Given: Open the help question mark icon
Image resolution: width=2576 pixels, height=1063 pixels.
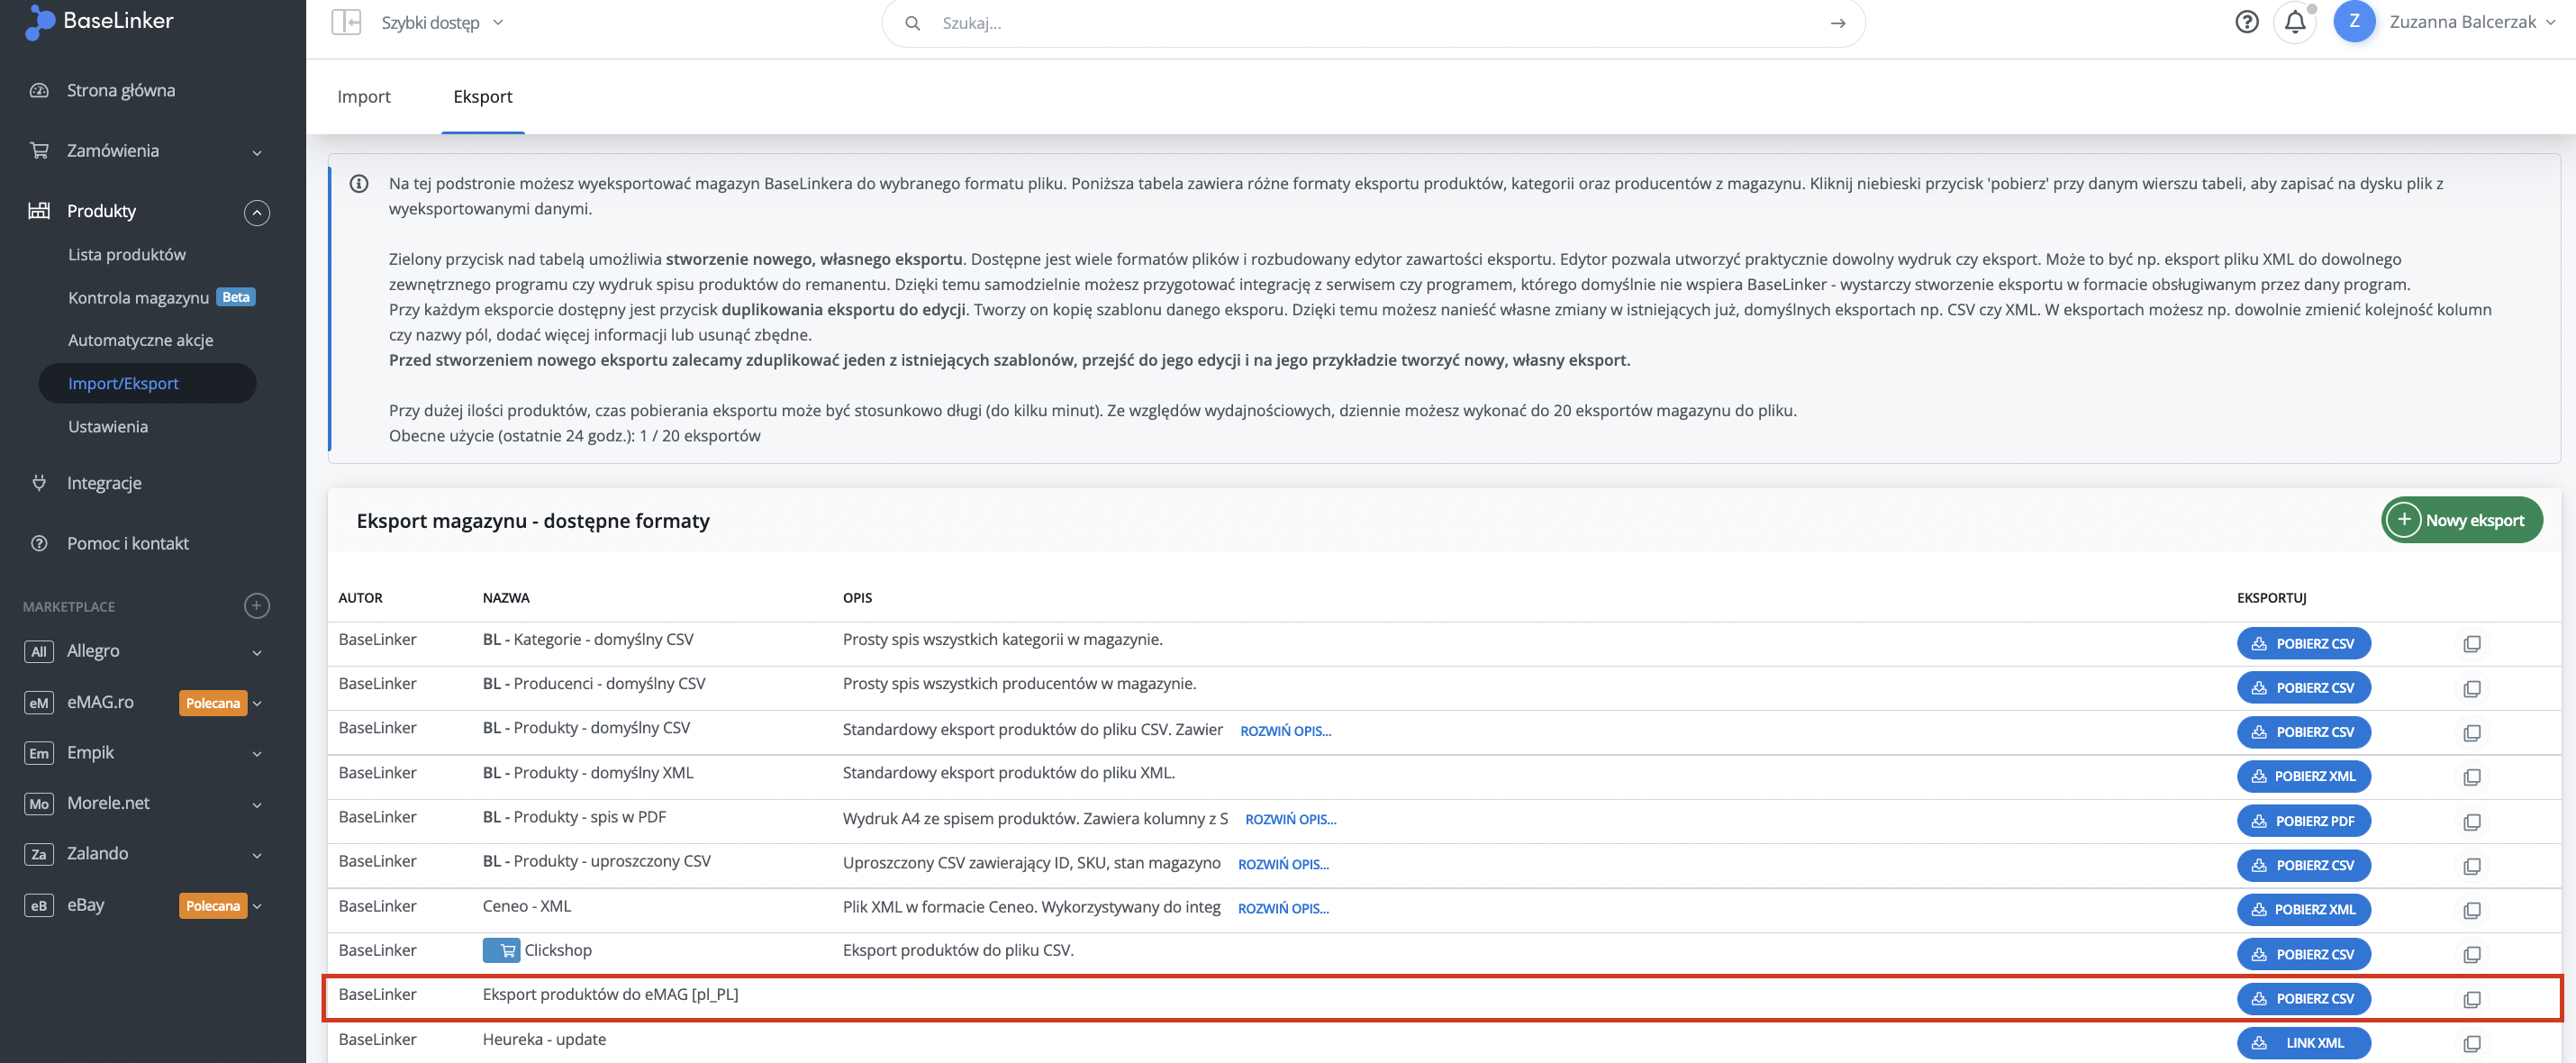Looking at the screenshot, I should pos(2246,22).
